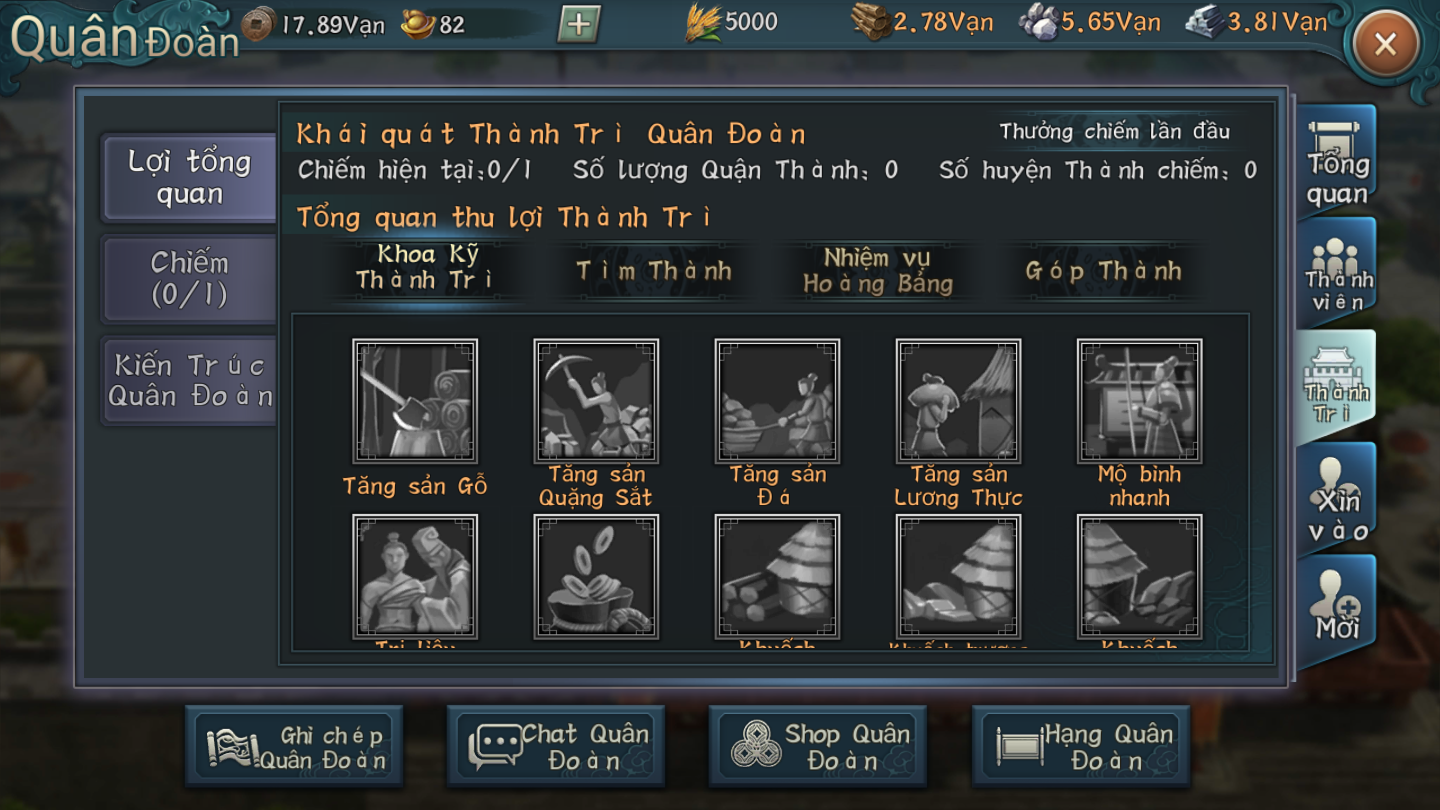Image resolution: width=1440 pixels, height=810 pixels.
Task: Choose the Tăng sản Đá technology icon
Action: [777, 401]
